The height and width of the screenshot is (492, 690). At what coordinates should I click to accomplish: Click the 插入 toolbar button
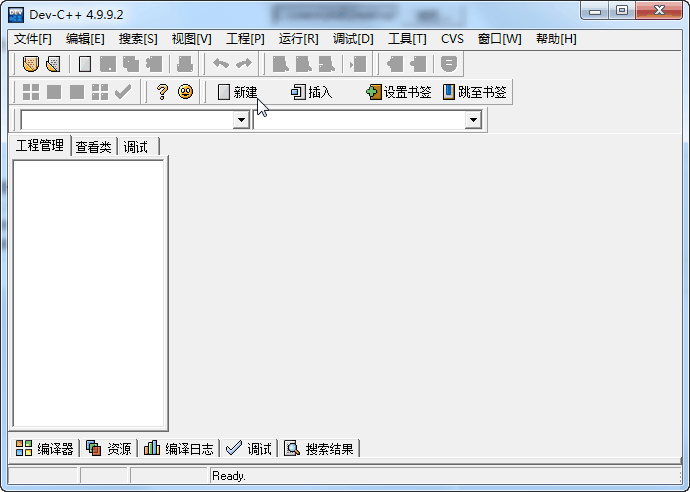(x=312, y=92)
